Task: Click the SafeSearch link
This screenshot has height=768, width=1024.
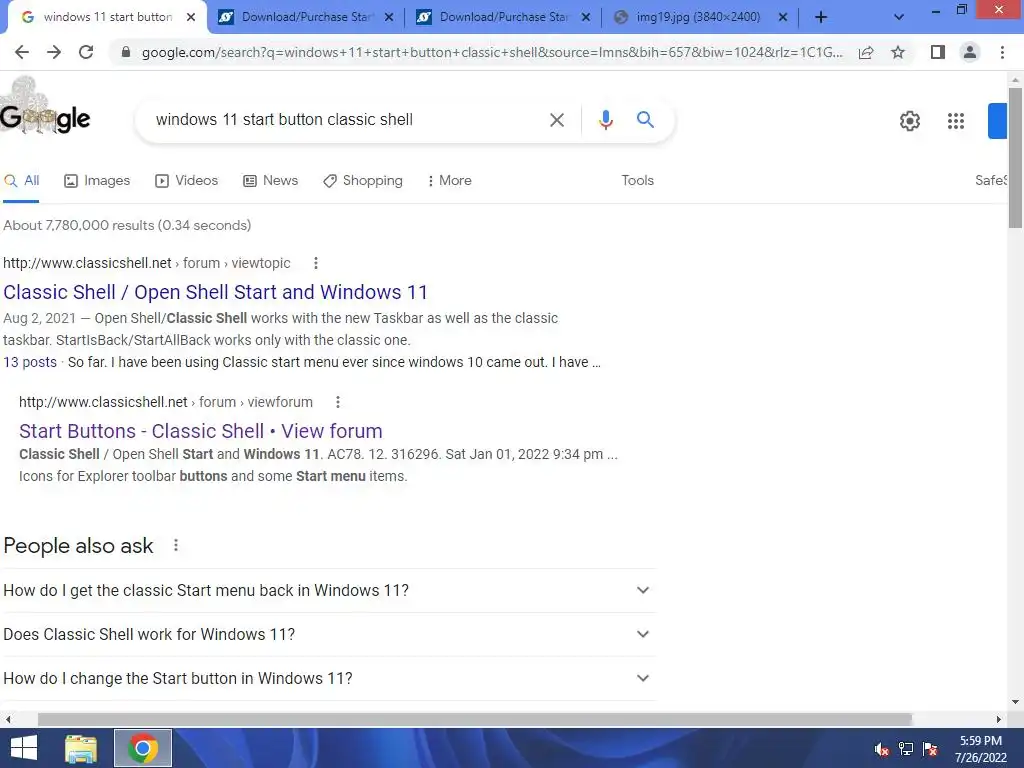Action: tap(991, 180)
